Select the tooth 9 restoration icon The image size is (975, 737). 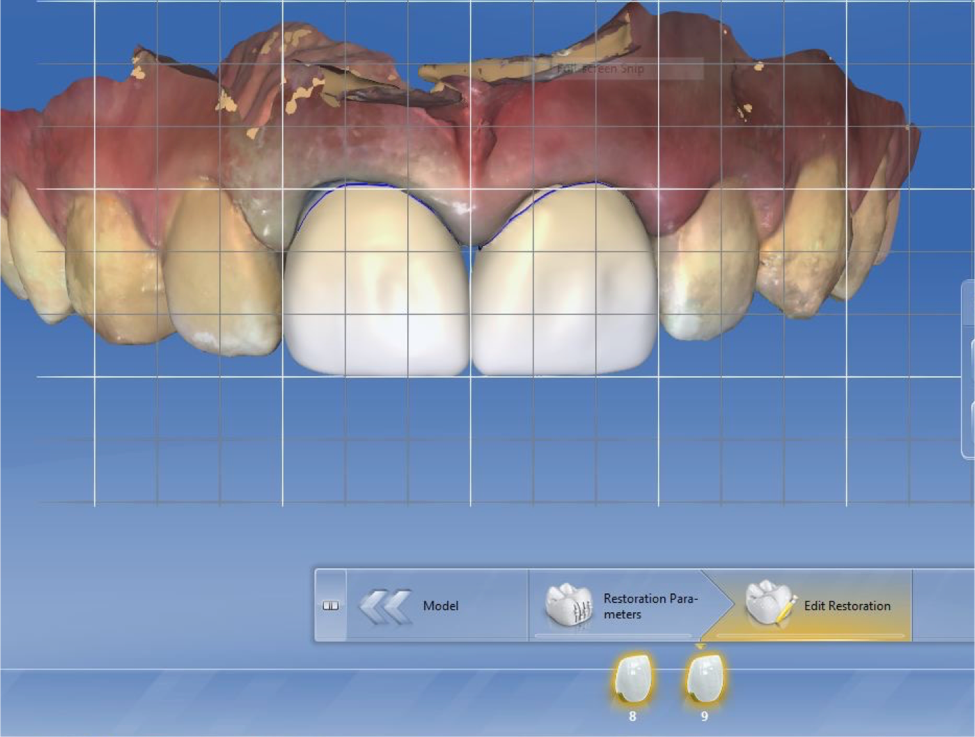click(x=704, y=681)
